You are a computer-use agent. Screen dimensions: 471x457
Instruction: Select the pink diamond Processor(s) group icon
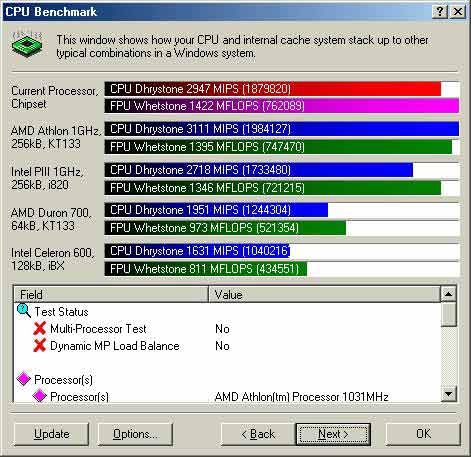coord(24,379)
